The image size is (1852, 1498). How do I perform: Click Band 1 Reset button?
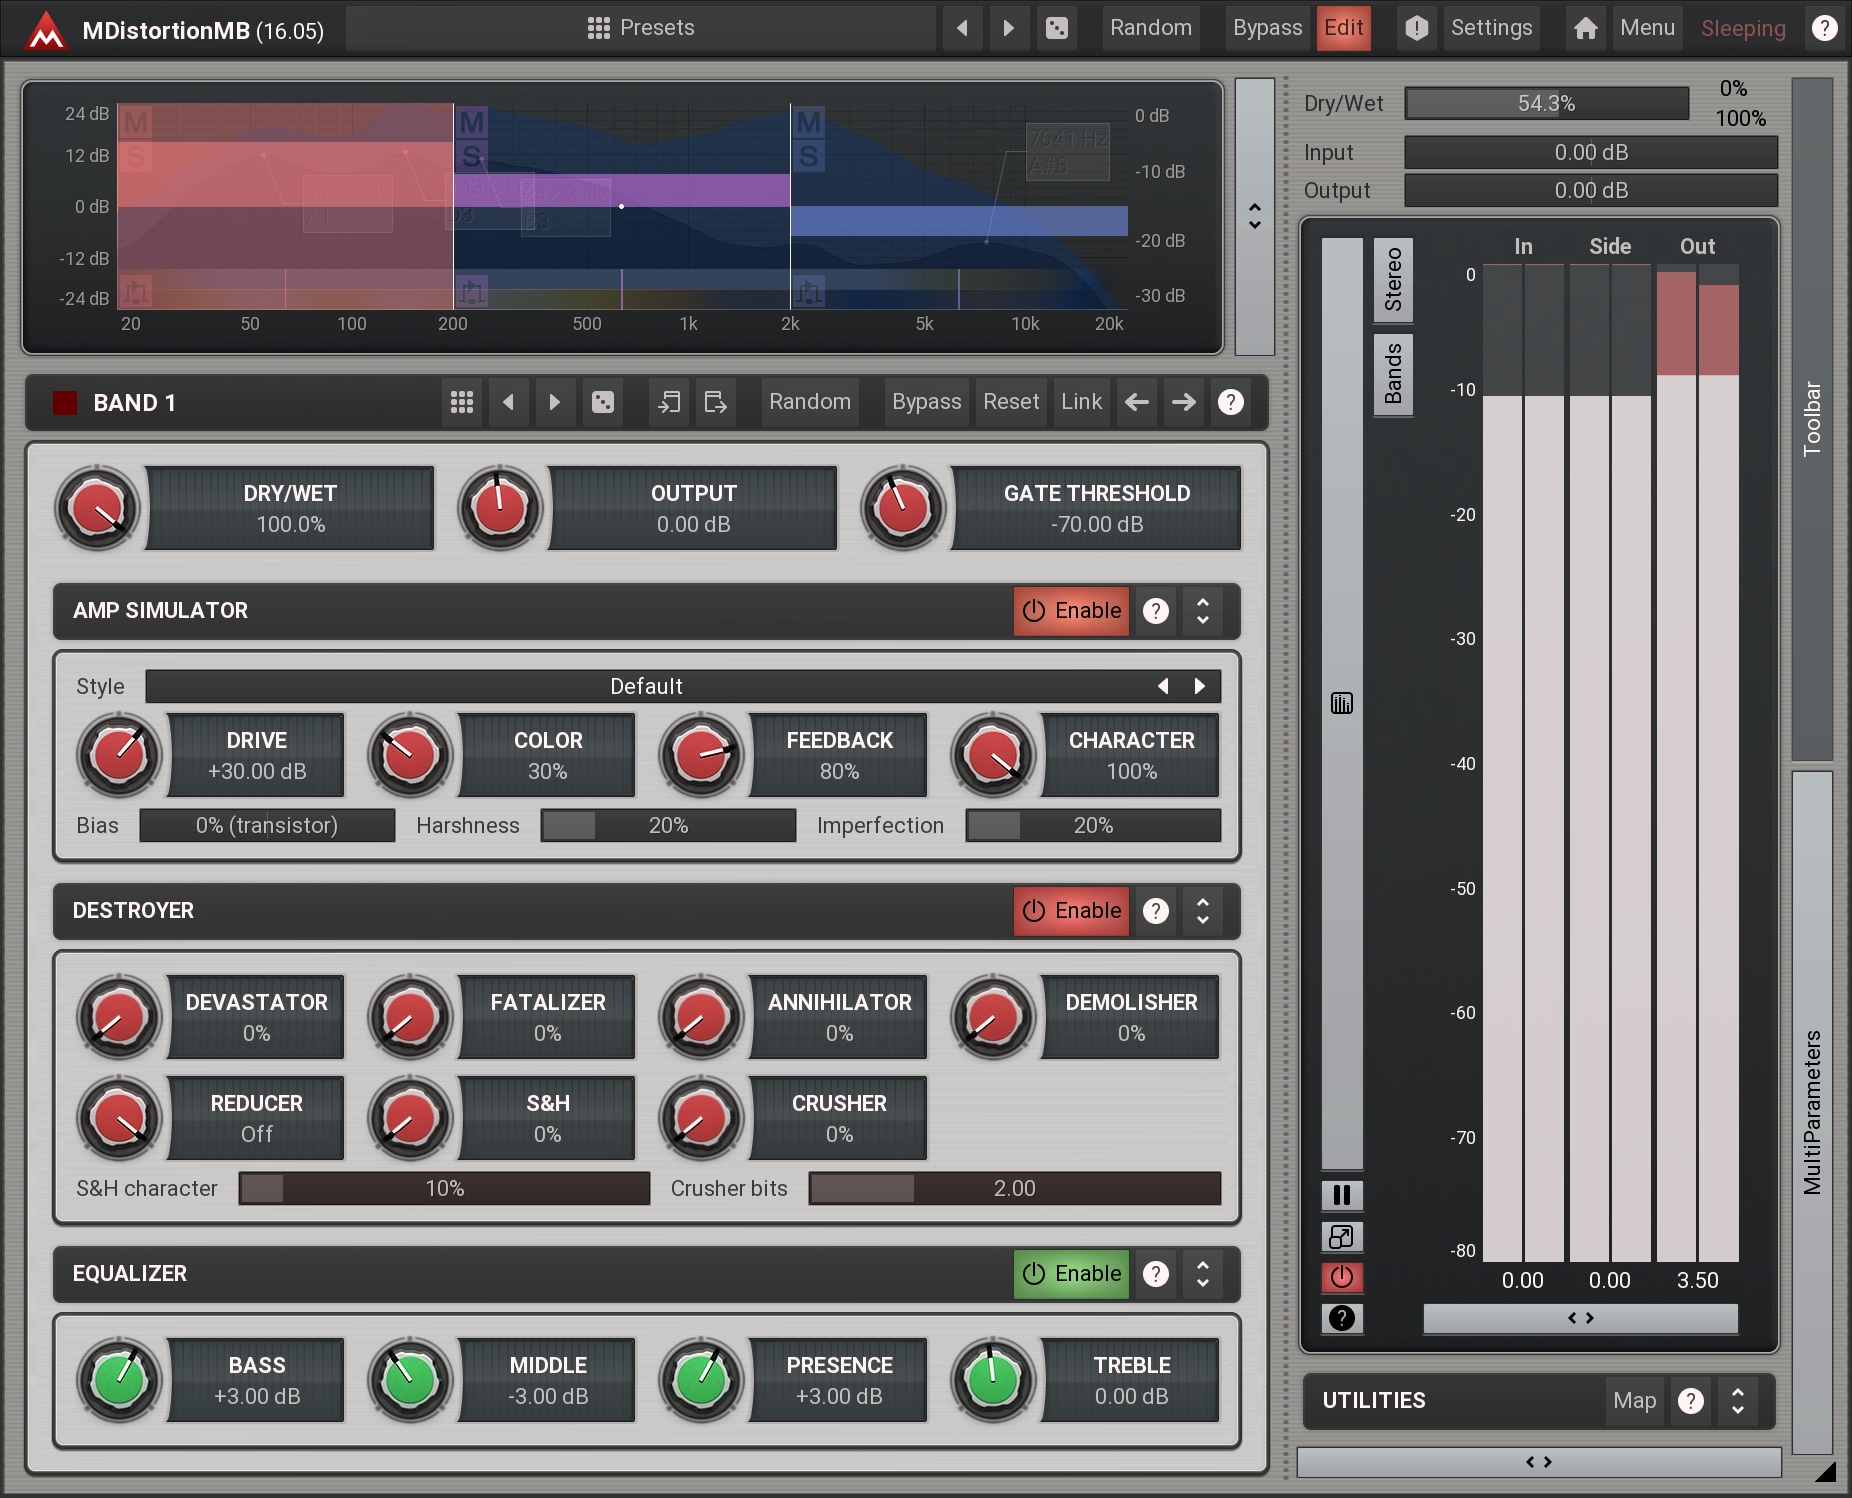click(x=1011, y=402)
